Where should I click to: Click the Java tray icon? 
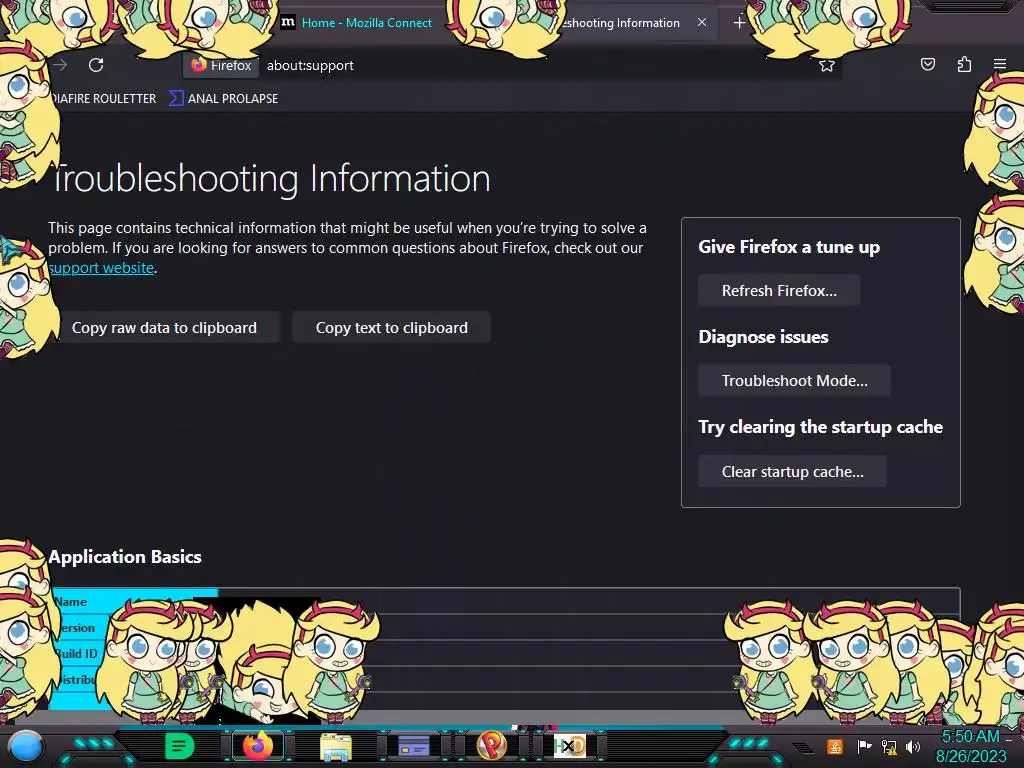click(834, 746)
